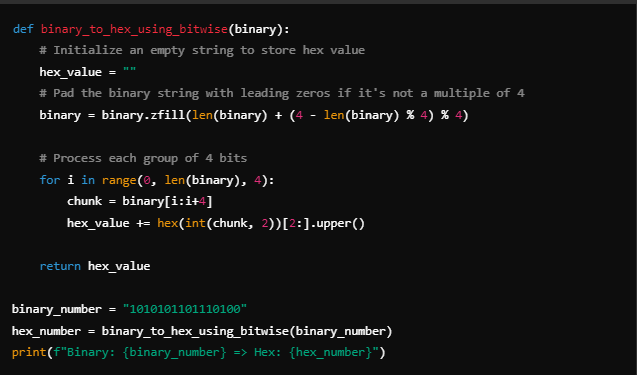637x375 pixels.
Task: Click the comment about initializing empty string
Action: [x=202, y=50]
